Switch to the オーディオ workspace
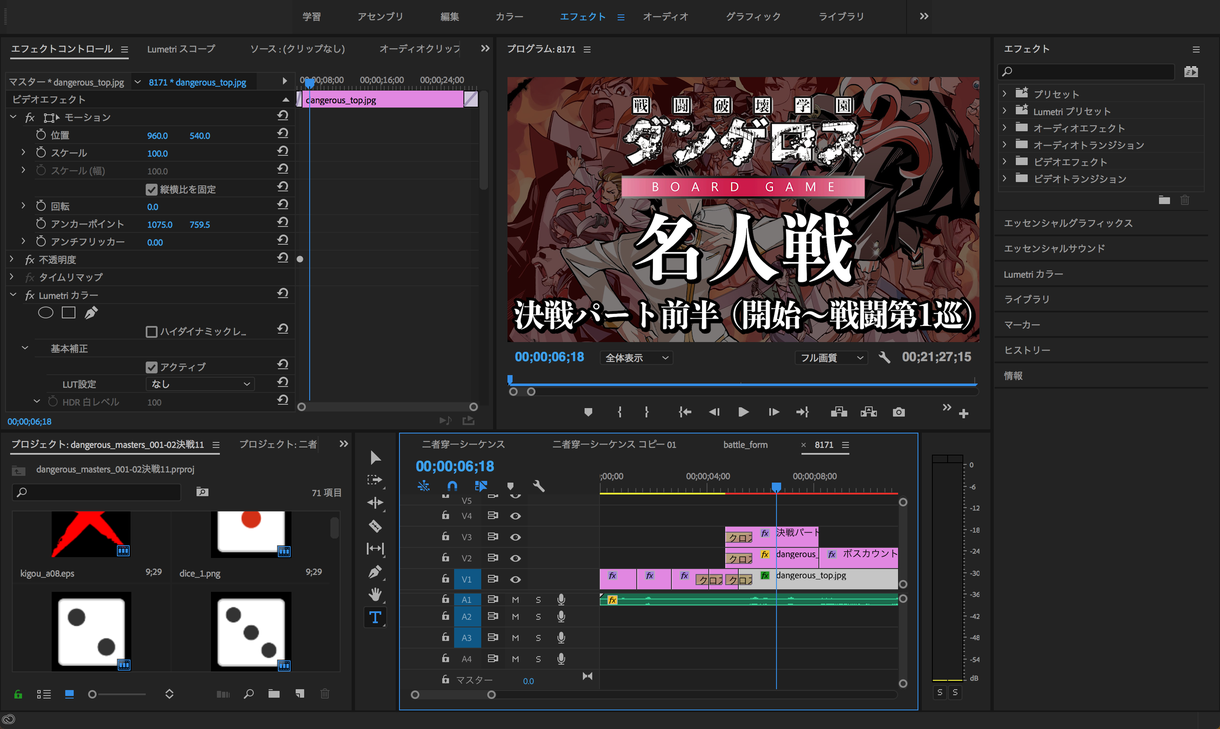The width and height of the screenshot is (1220, 729). click(x=665, y=17)
